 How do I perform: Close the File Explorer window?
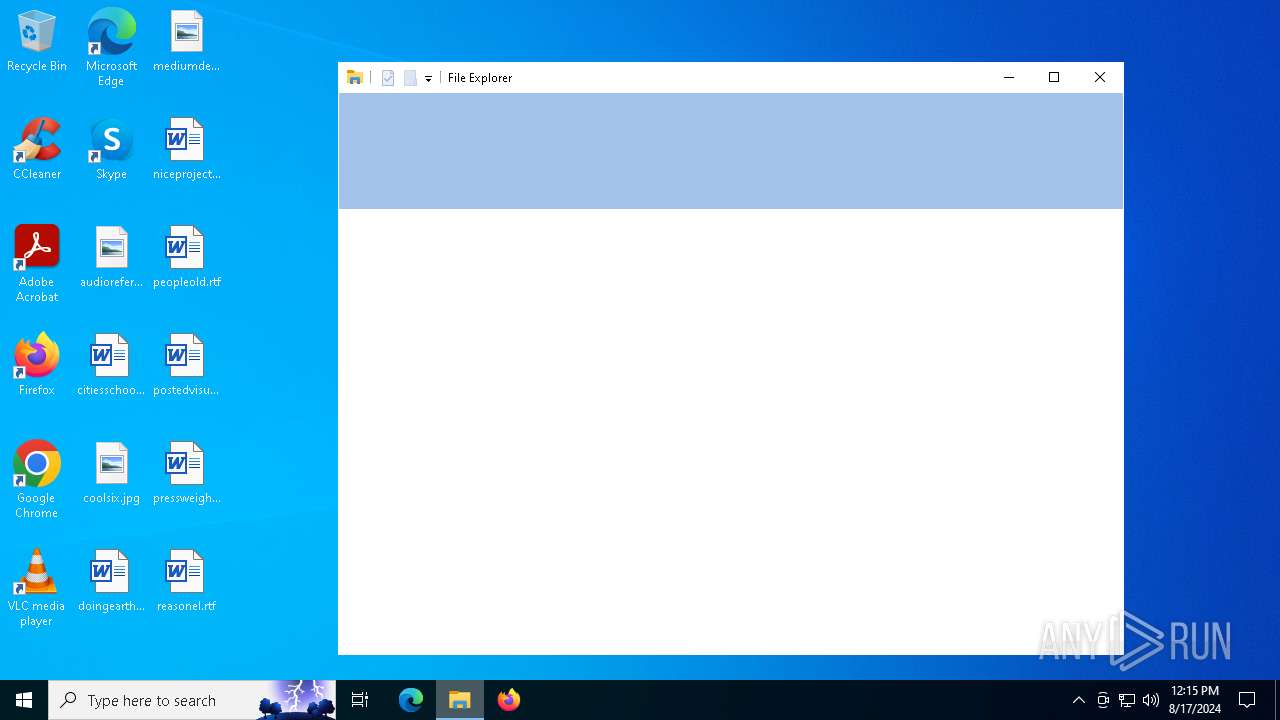(1100, 78)
